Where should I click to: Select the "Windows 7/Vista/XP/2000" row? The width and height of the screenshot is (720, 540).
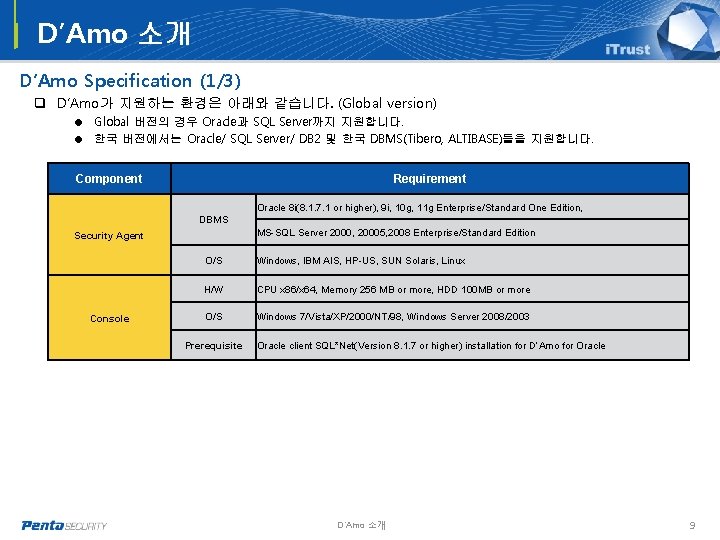coord(472,316)
